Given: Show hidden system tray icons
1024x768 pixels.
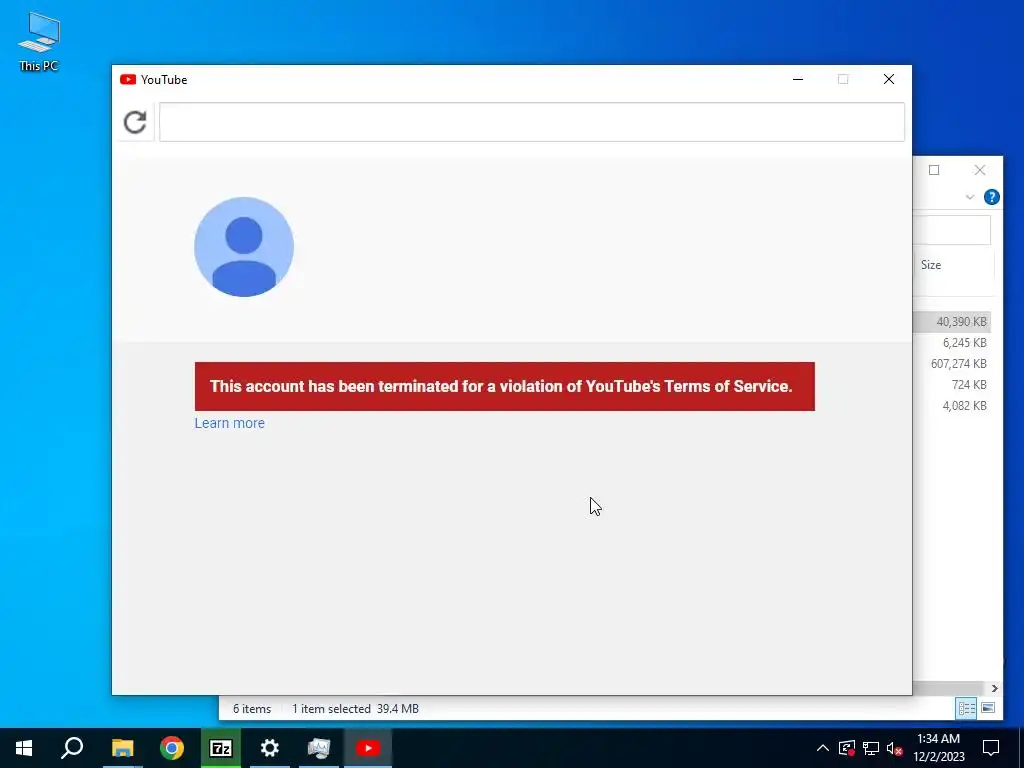Looking at the screenshot, I should 823,748.
